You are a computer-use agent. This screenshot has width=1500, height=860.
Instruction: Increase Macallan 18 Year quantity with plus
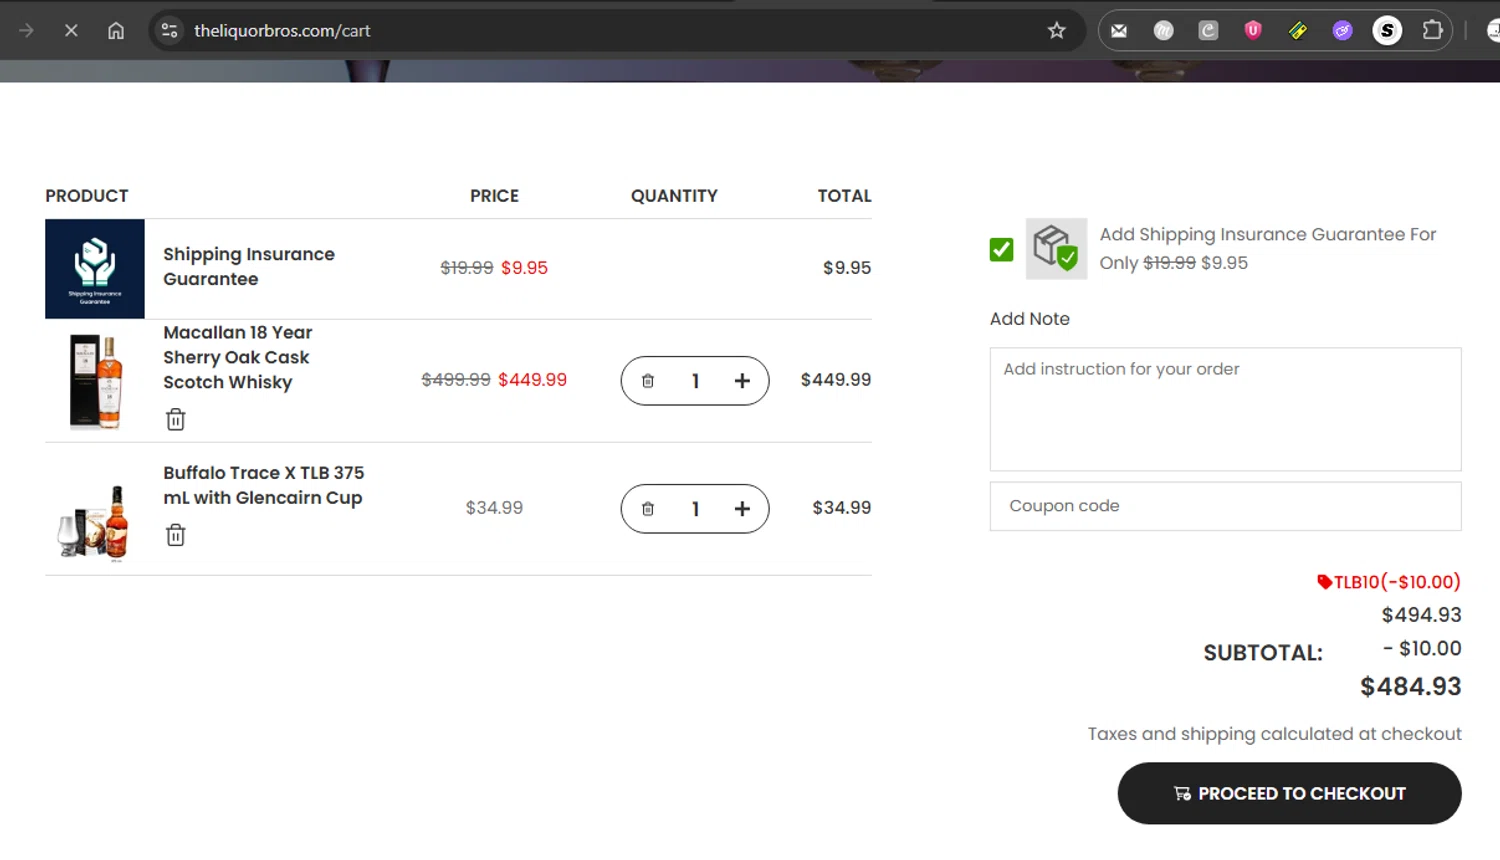742,381
